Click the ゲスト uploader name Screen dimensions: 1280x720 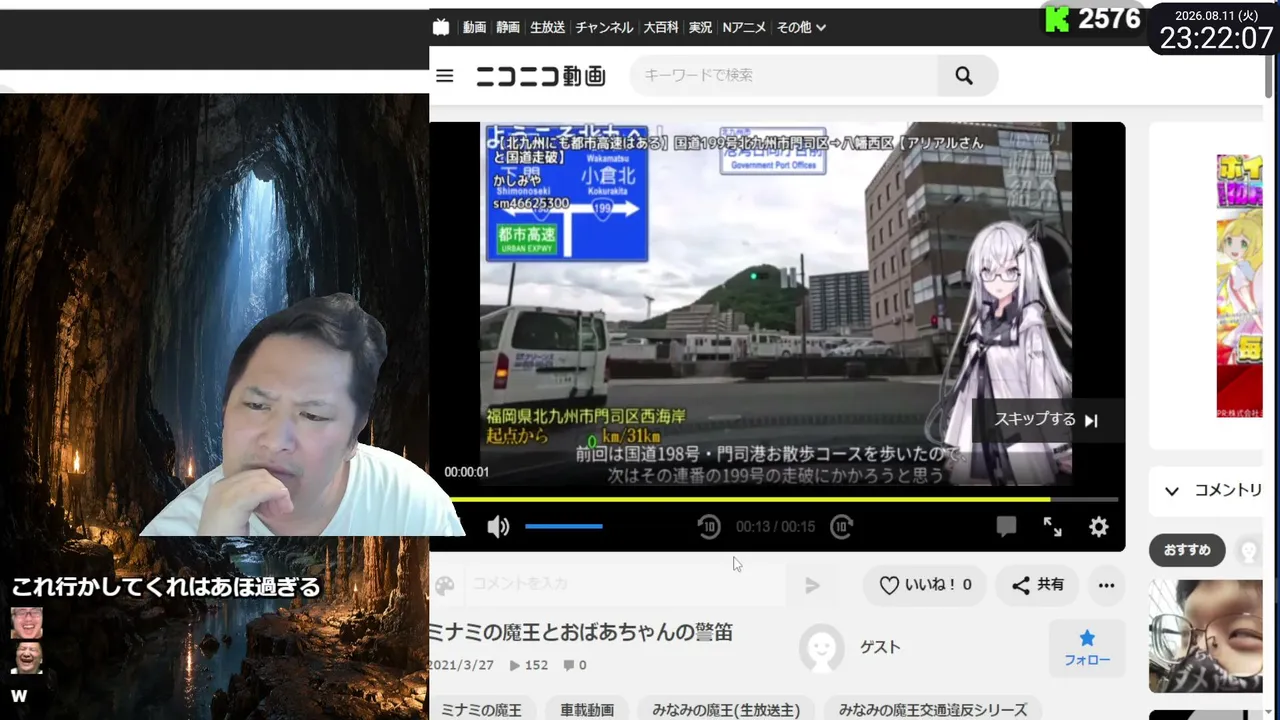(x=880, y=648)
